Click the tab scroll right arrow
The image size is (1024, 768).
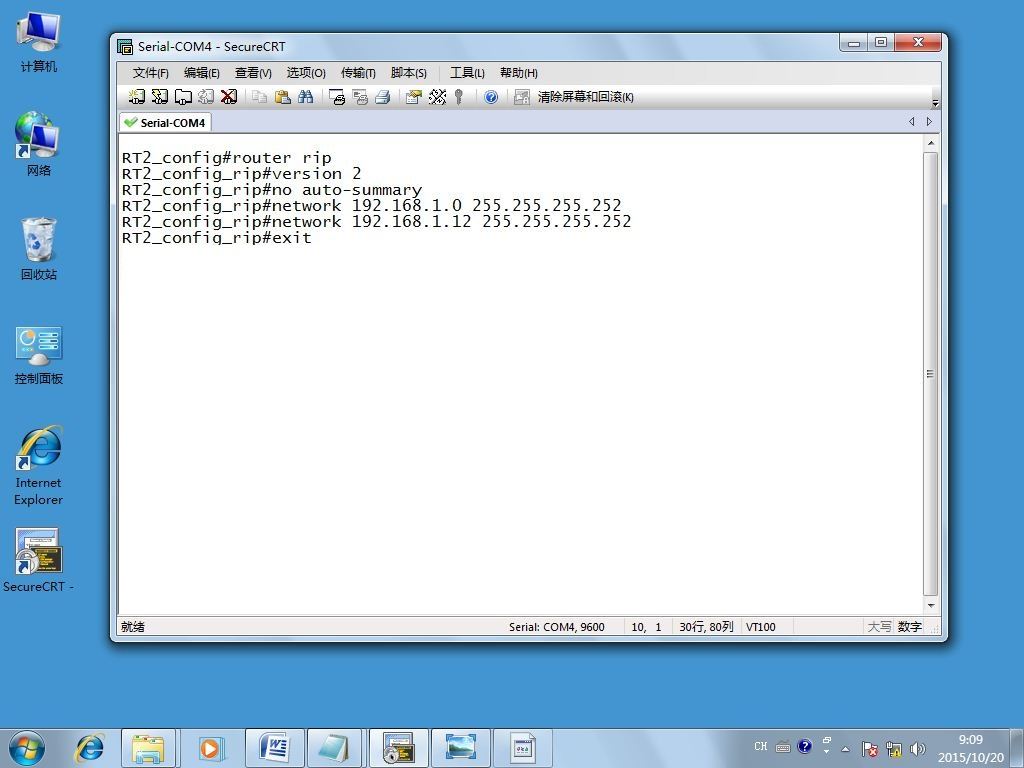click(929, 121)
